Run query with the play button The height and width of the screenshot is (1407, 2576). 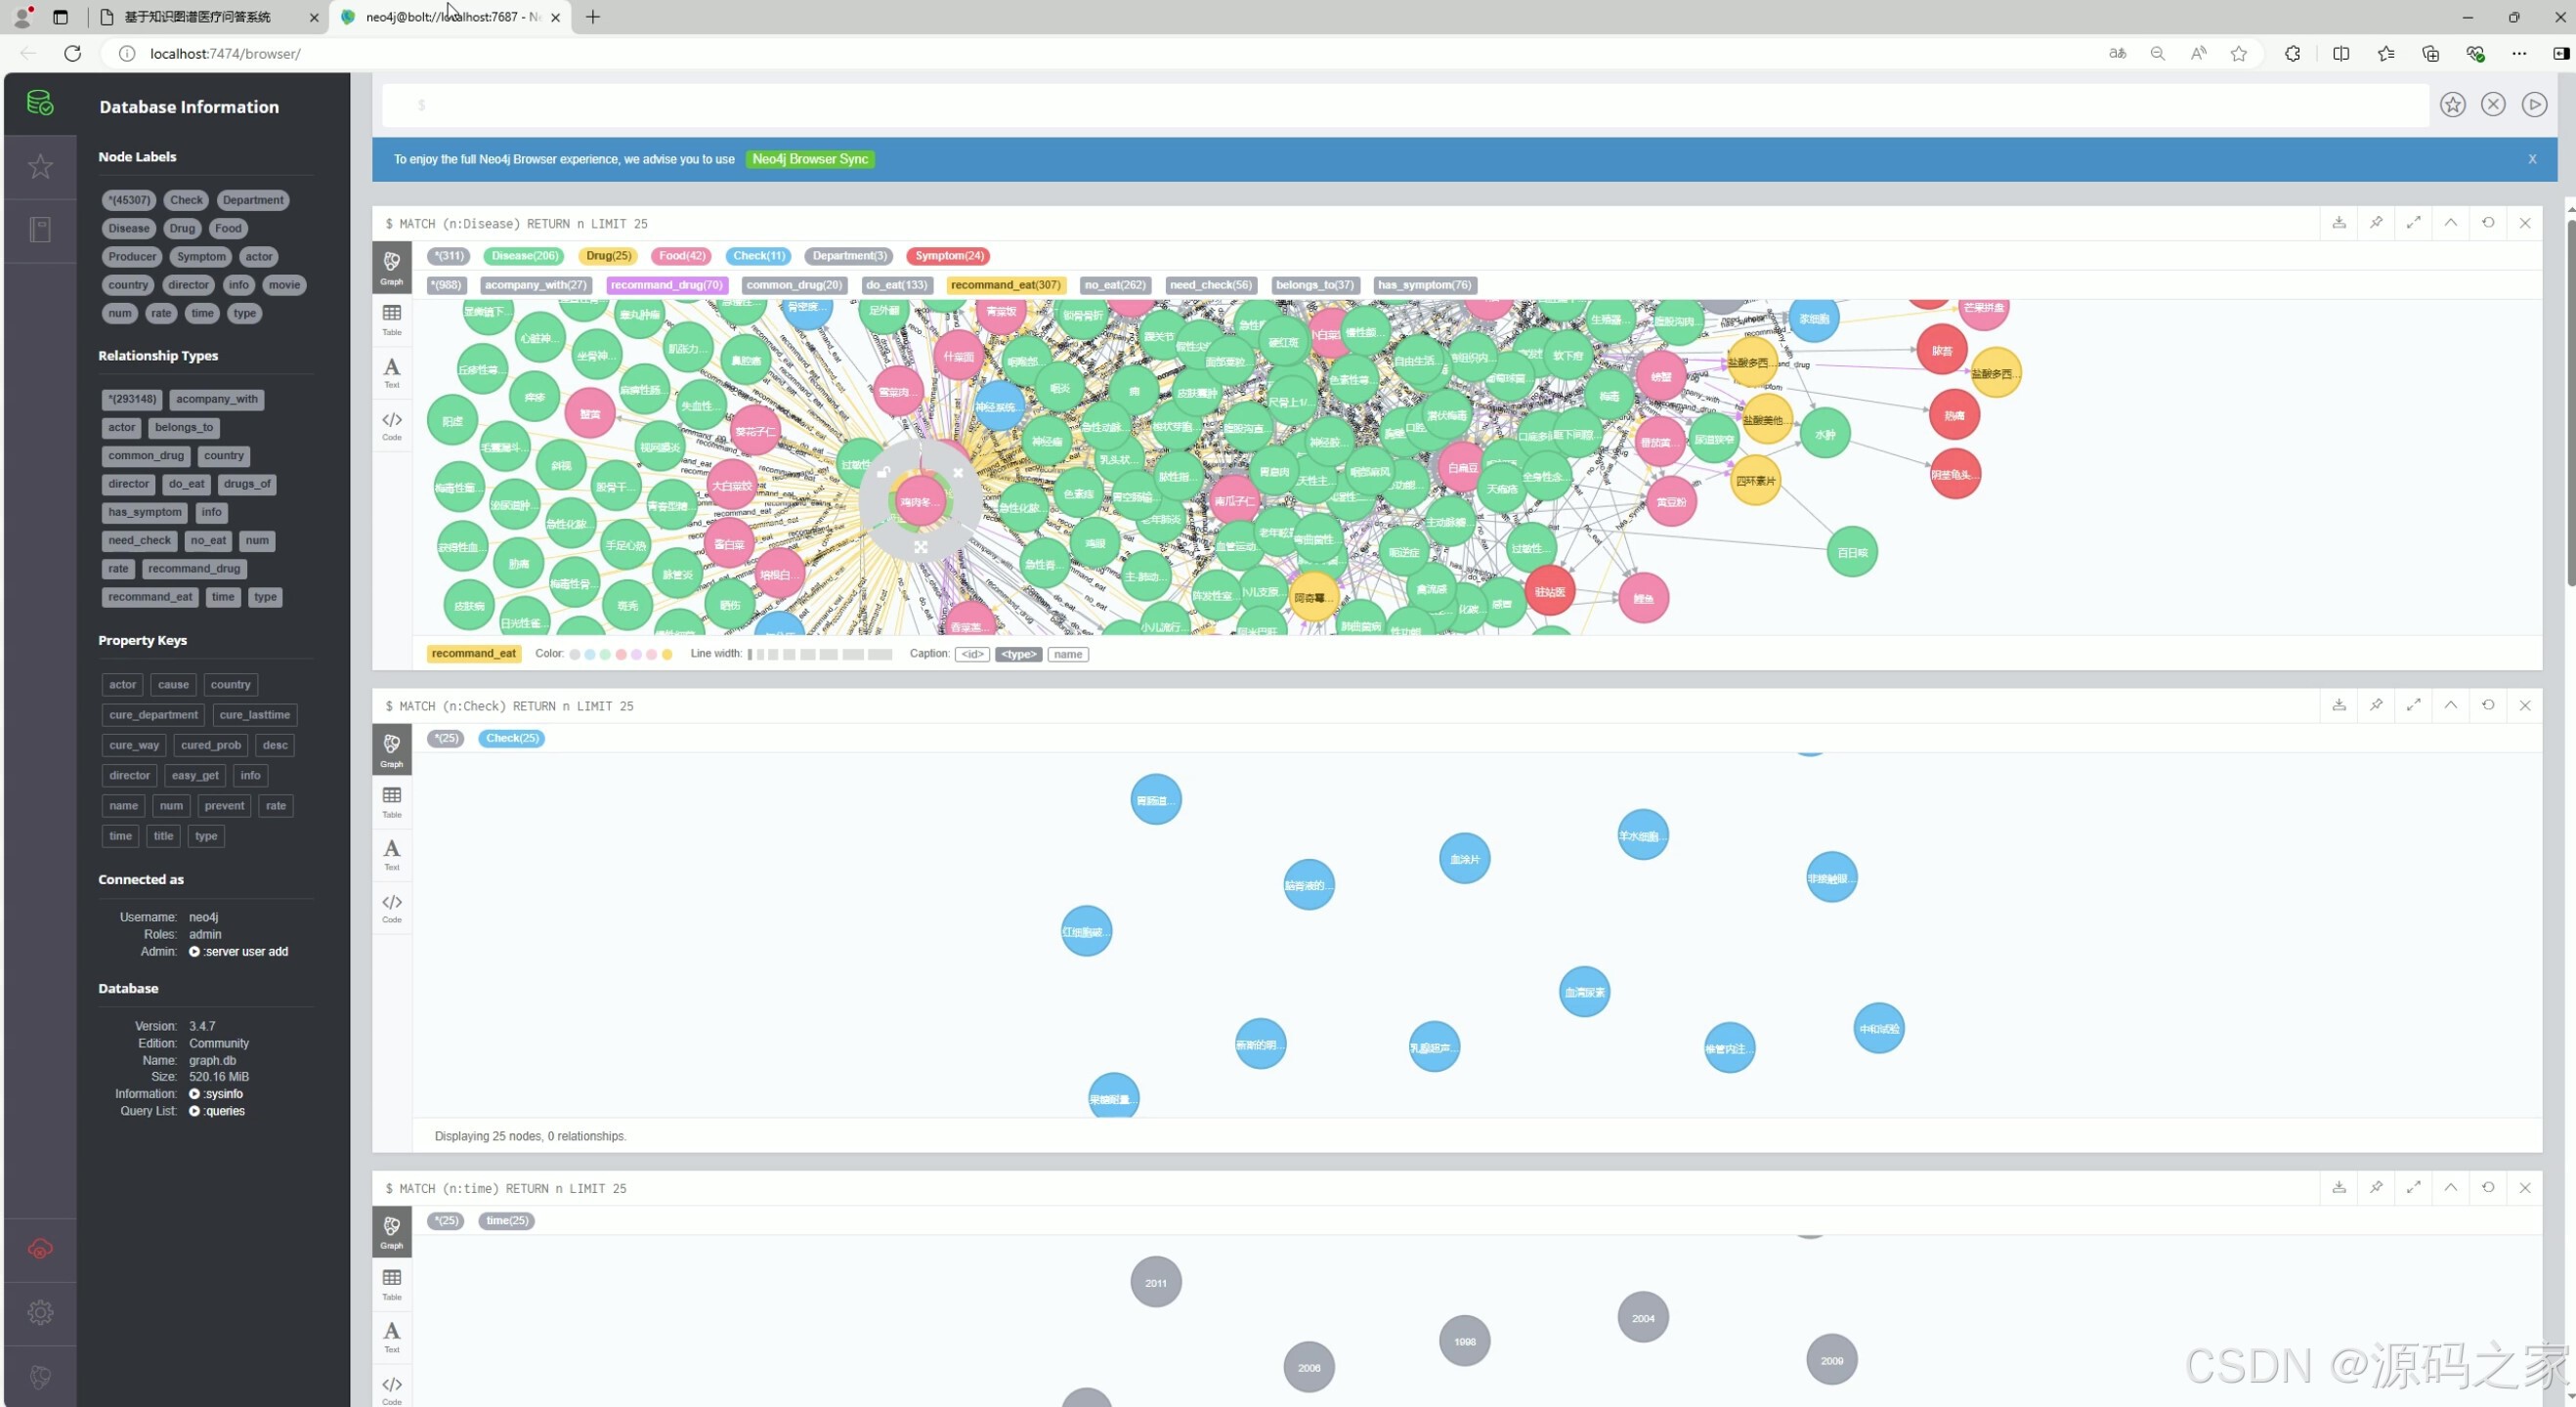[2533, 105]
